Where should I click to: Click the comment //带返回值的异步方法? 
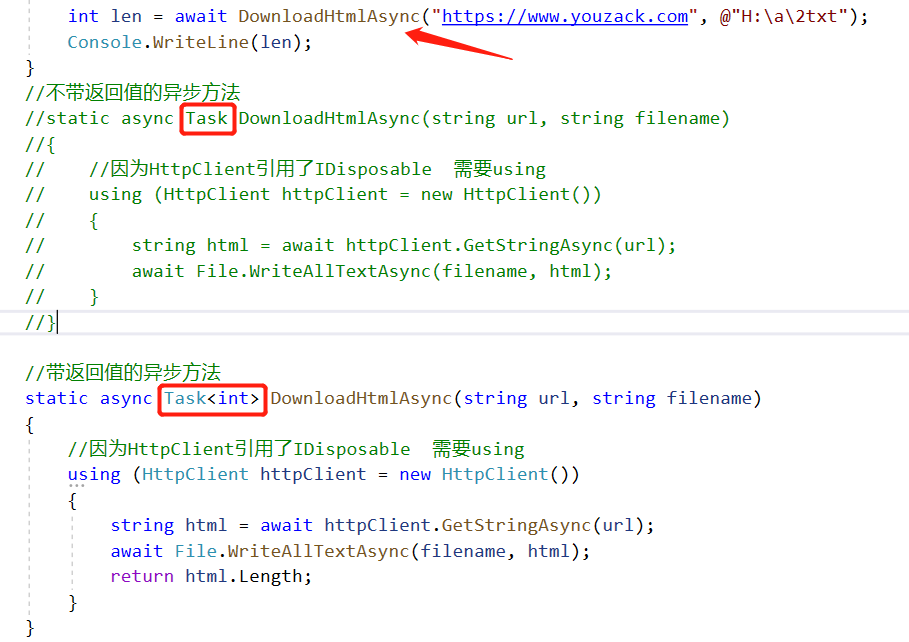coord(123,372)
